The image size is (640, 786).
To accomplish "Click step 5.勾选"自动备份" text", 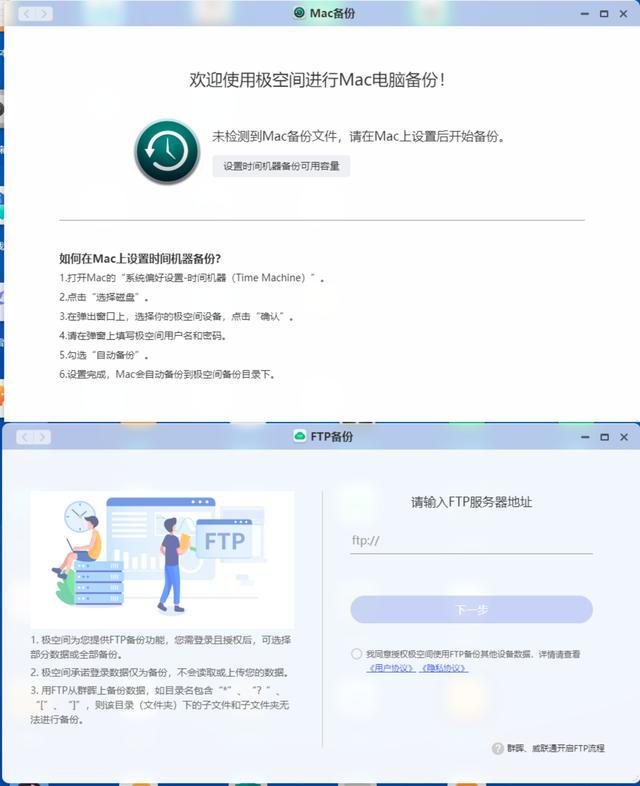I will pos(104,355).
